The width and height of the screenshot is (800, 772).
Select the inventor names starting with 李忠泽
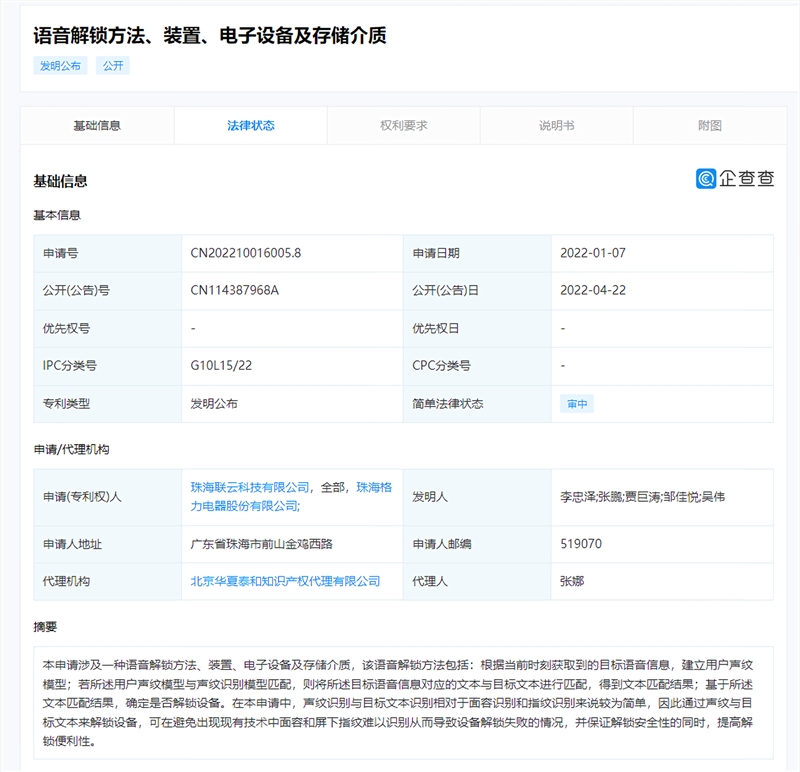coord(642,497)
